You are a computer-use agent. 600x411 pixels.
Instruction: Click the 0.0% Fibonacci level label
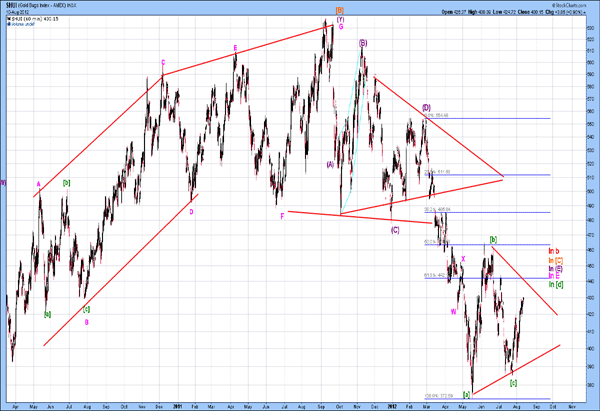(x=437, y=115)
